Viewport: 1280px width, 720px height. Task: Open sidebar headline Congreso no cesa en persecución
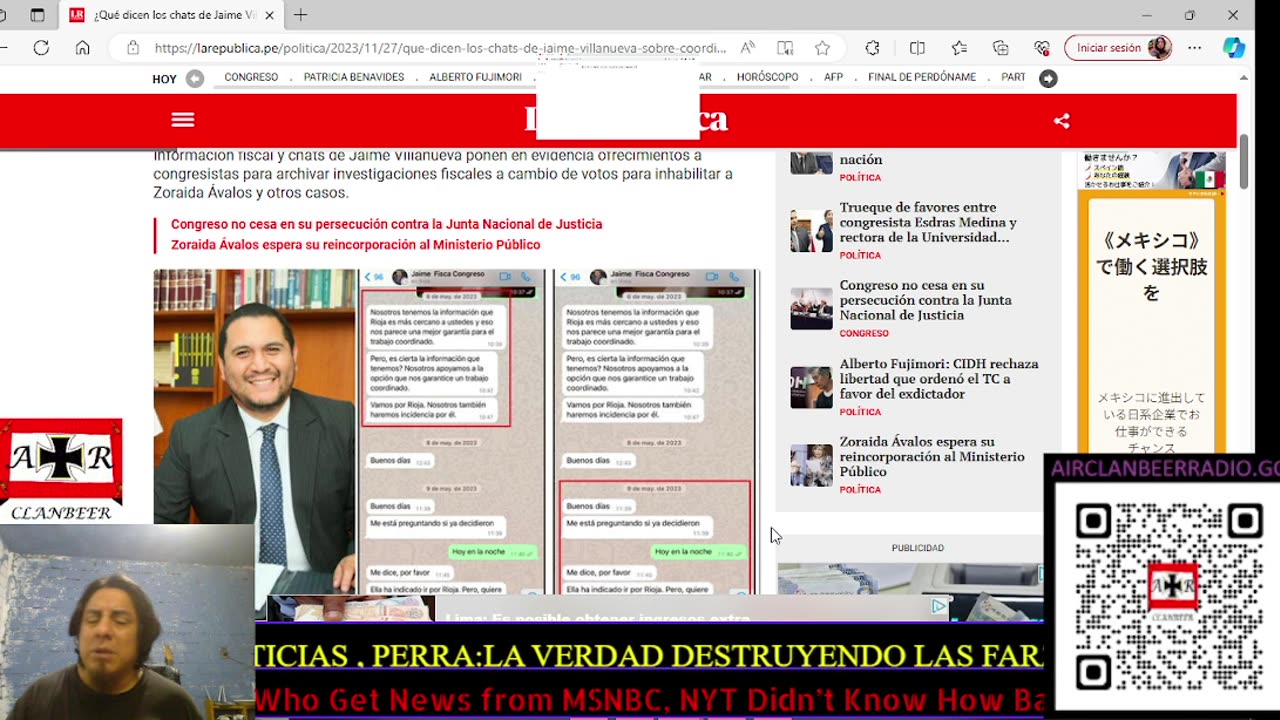click(x=926, y=300)
